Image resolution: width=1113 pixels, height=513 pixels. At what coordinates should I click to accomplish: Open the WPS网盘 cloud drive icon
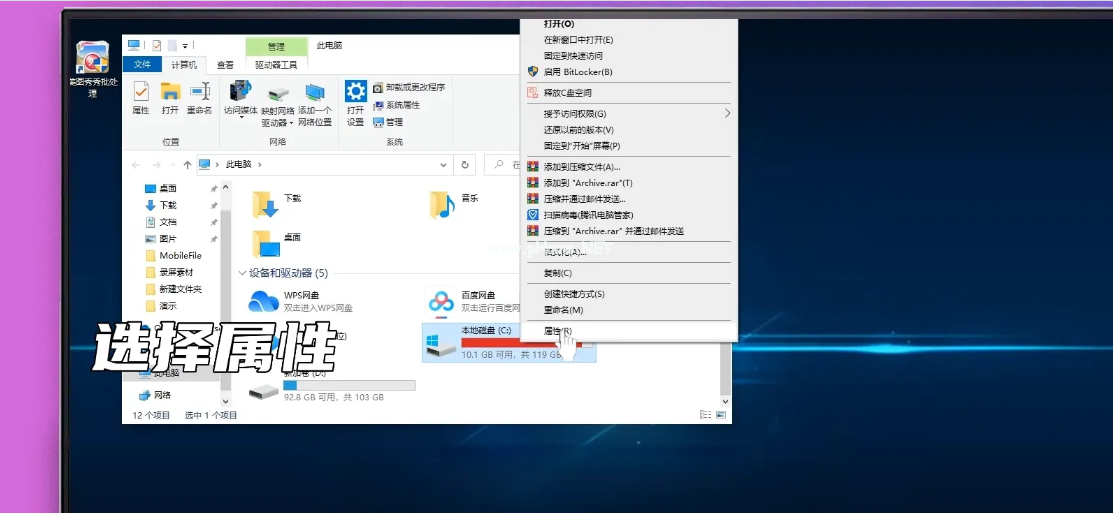pyautogui.click(x=263, y=301)
